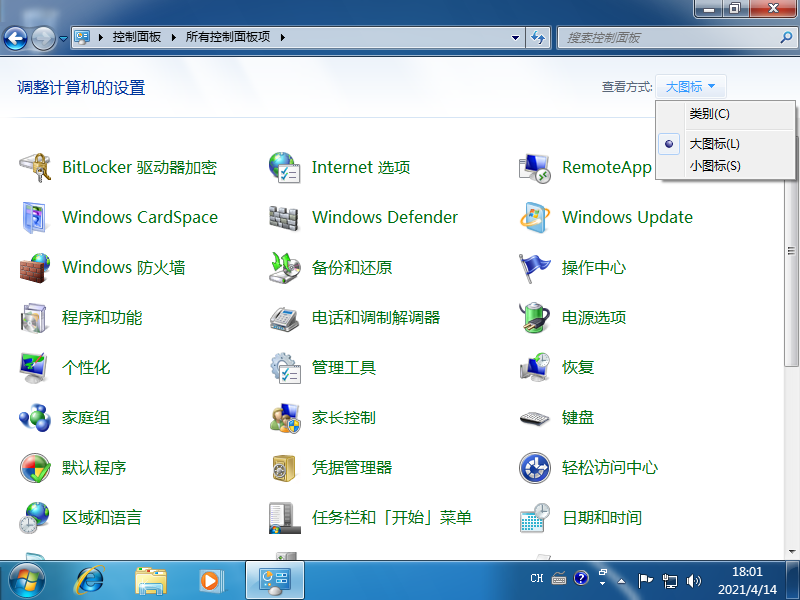Expand the 查看方式 大图标 dropdown
Image resolution: width=800 pixels, height=600 pixels.
click(691, 87)
